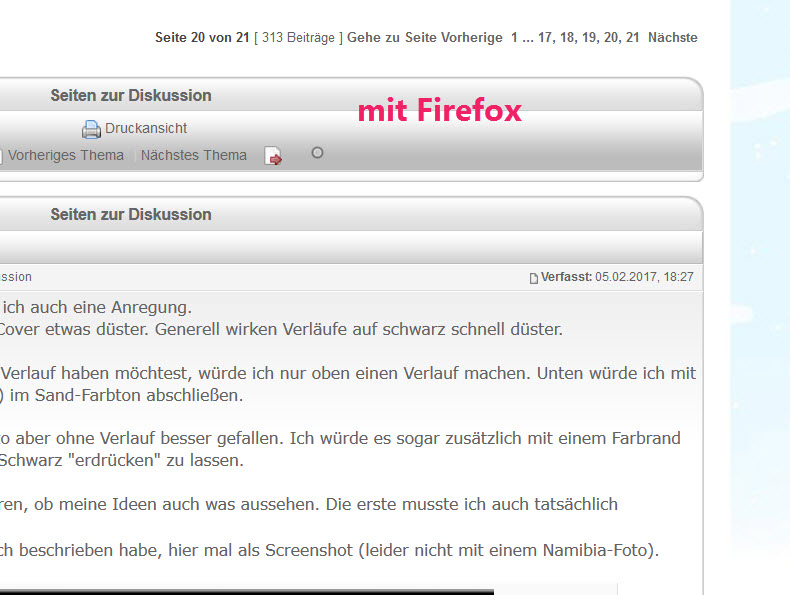Click the Seite 20 von 21 text
790x595 pixels.
tap(202, 38)
